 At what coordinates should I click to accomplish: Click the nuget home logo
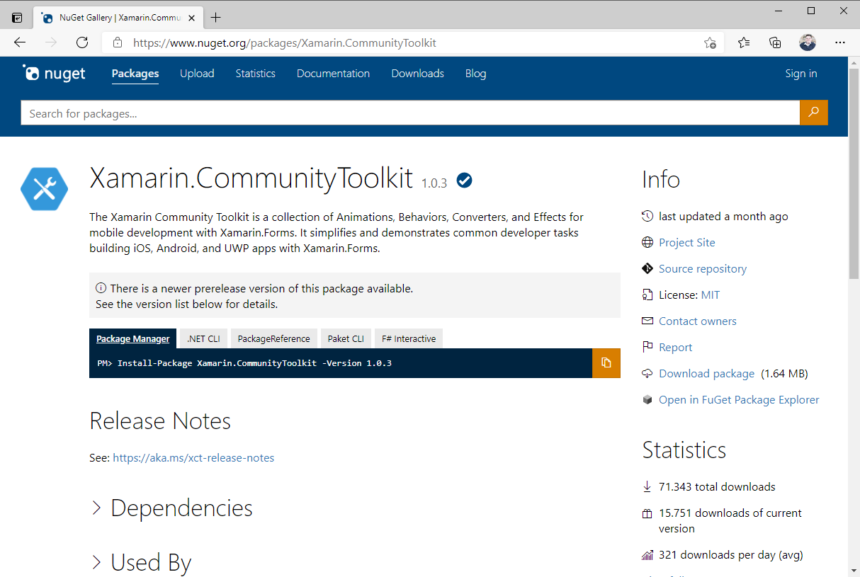tap(54, 73)
